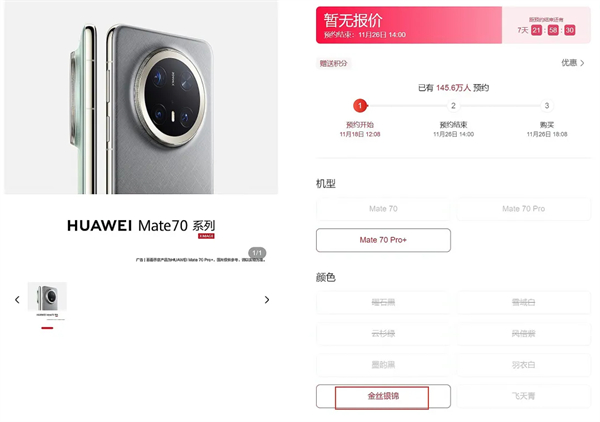Click the 赠送积分 tag
This screenshot has height=422, width=600.
click(x=333, y=64)
